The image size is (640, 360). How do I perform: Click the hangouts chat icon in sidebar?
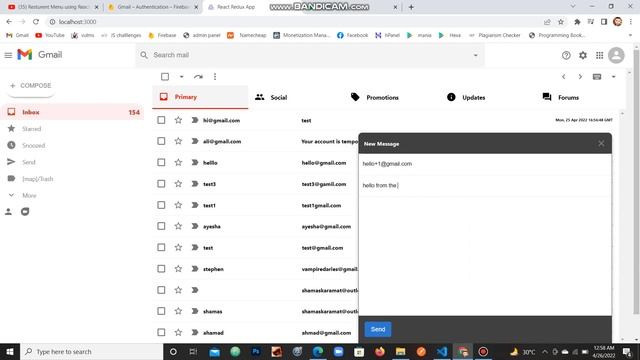pyautogui.click(x=25, y=211)
